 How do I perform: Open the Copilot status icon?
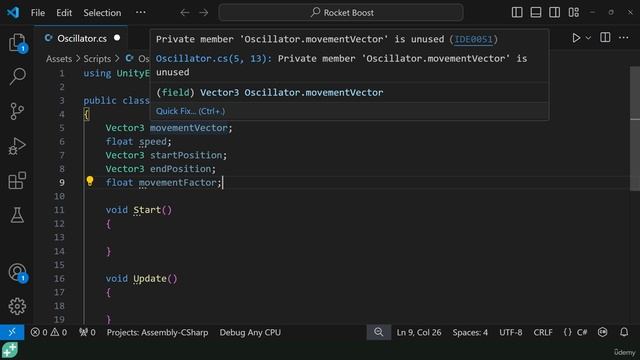[x=602, y=332]
